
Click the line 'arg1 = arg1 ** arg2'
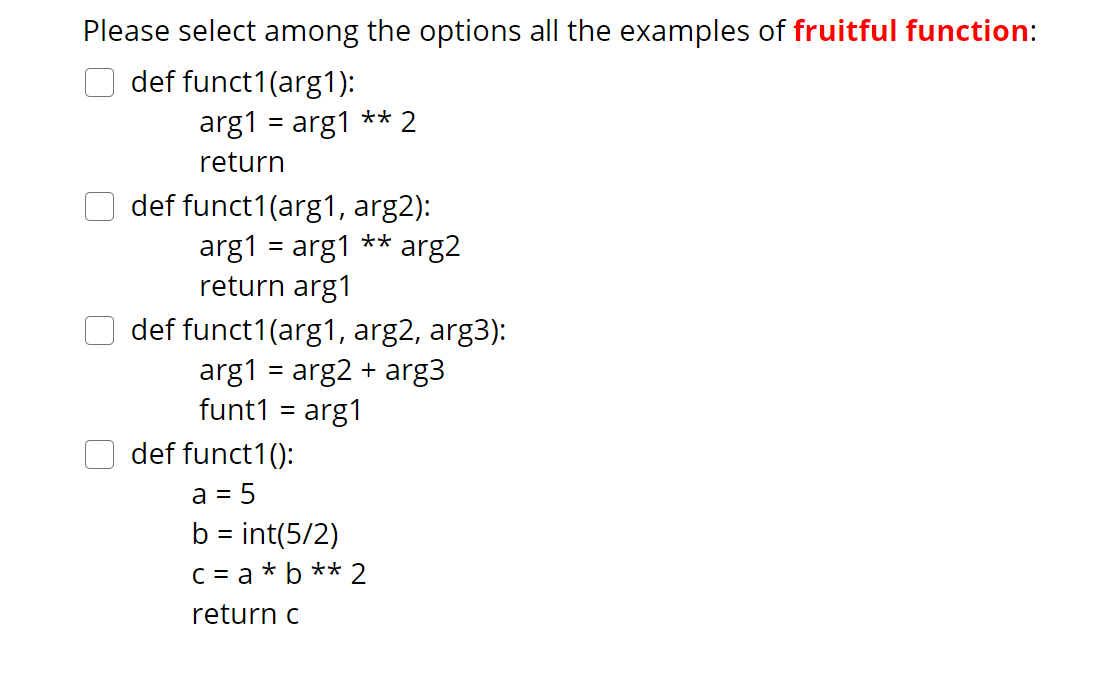330,246
